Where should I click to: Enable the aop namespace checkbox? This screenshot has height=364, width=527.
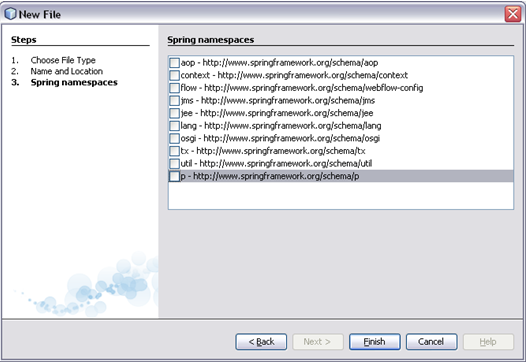pos(174,63)
